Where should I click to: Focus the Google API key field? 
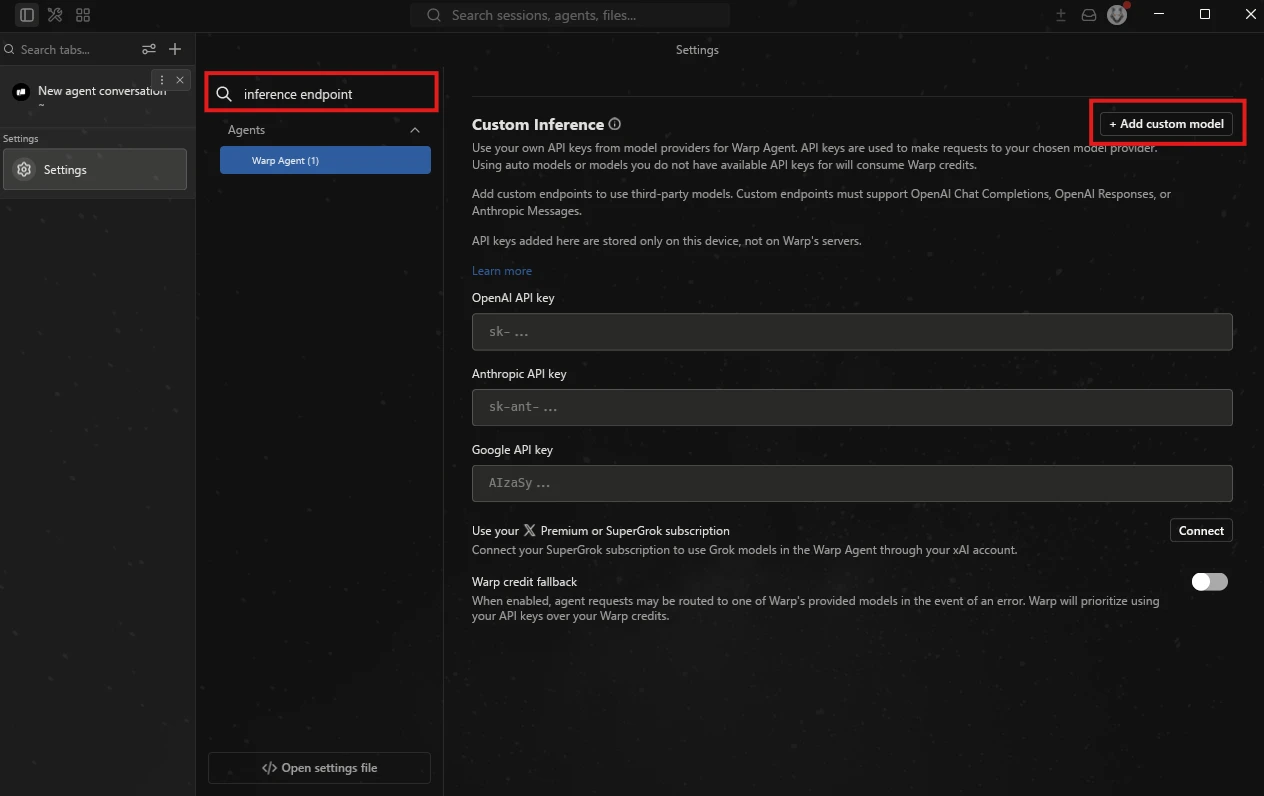[852, 484]
